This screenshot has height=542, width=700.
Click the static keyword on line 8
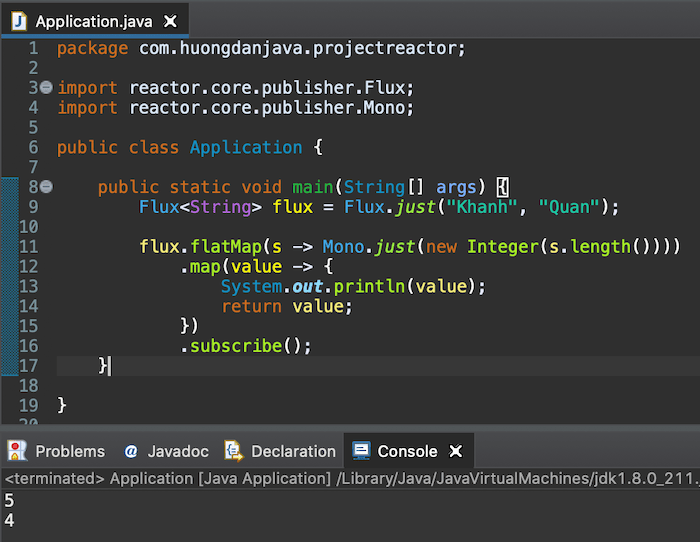click(200, 187)
